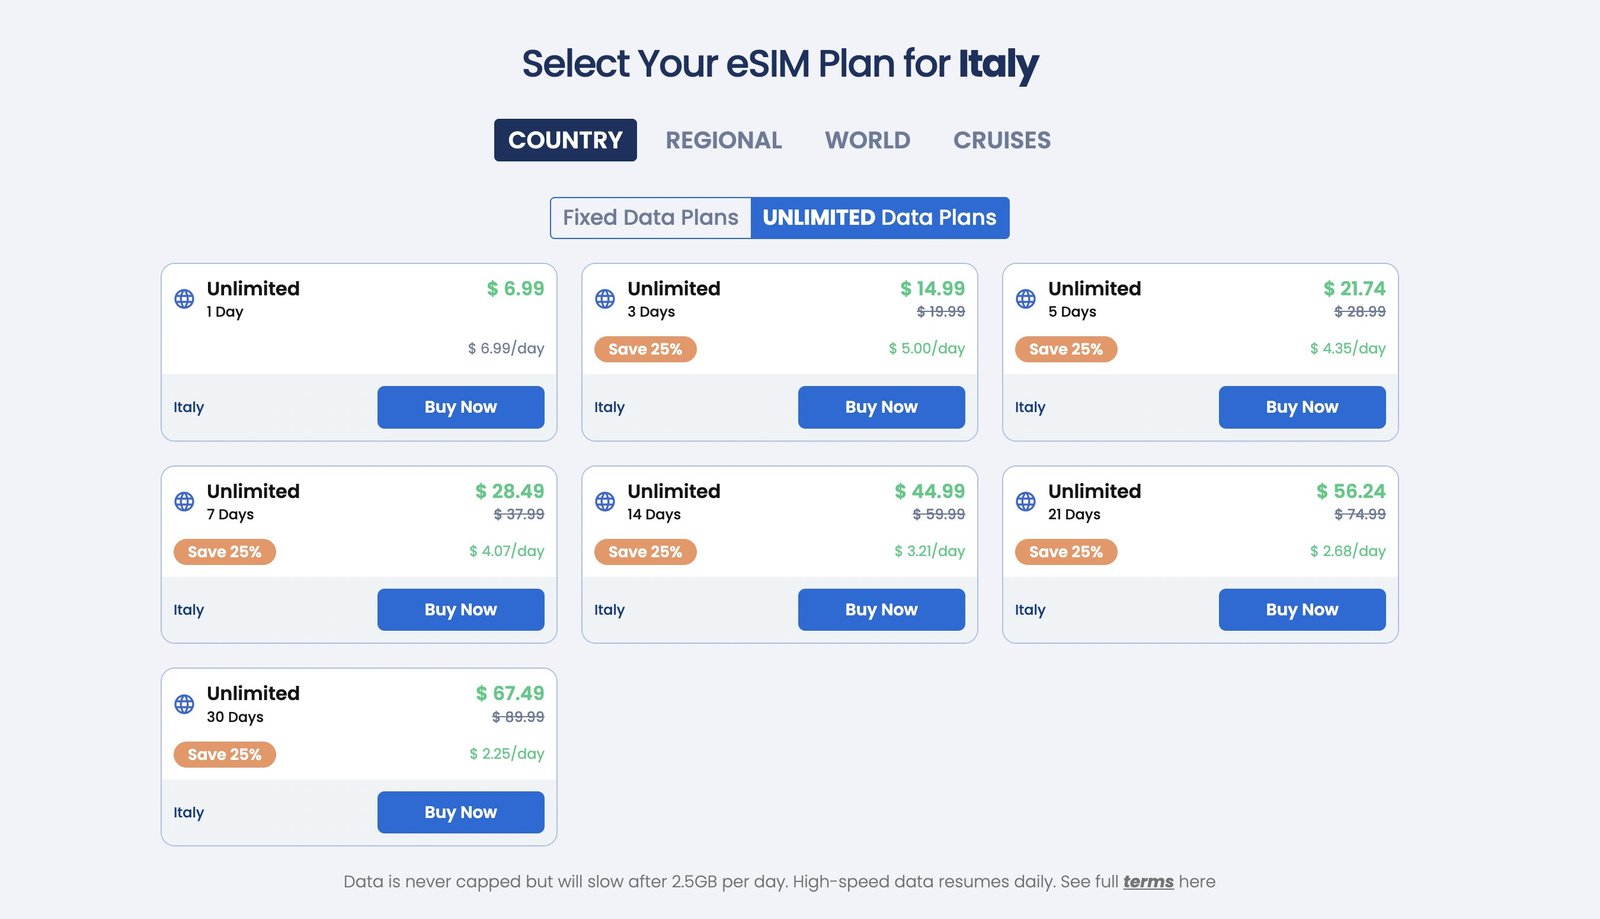Viewport: 1600px width, 919px height.
Task: Click the Save 25% badge on 30 Days plan
Action: click(x=224, y=754)
